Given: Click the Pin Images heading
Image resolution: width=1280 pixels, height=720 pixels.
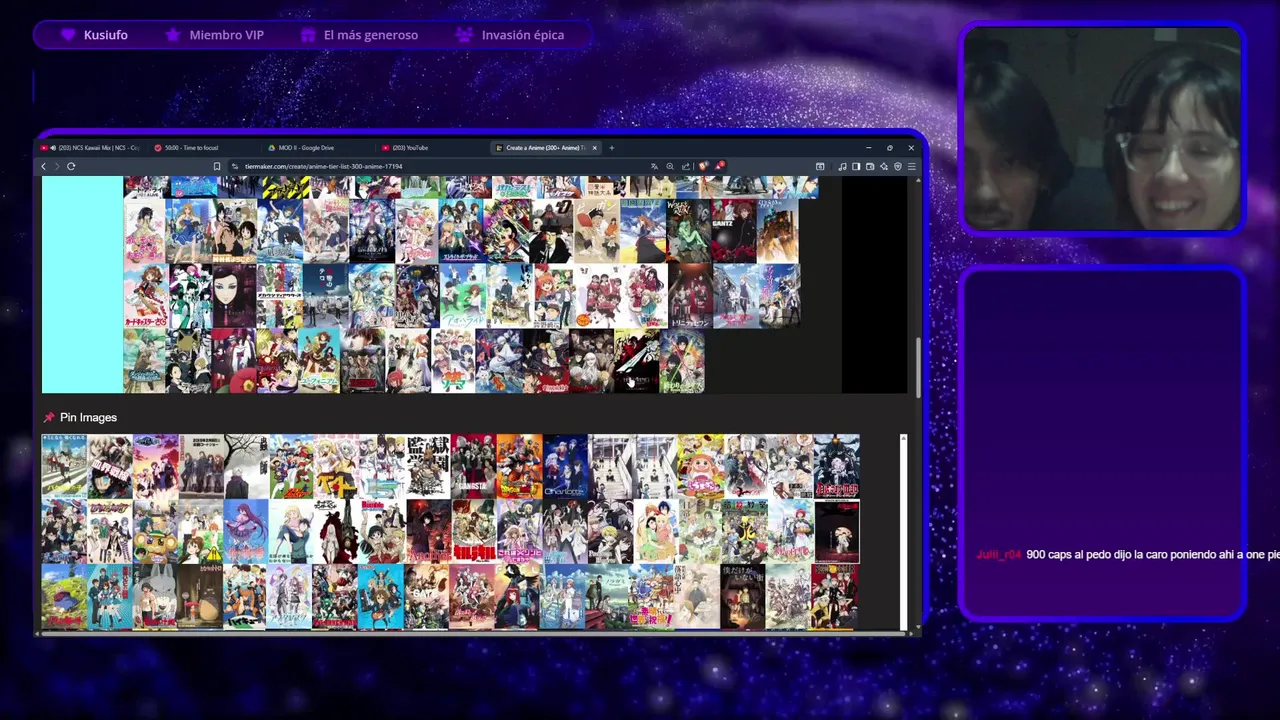Looking at the screenshot, I should [x=88, y=417].
